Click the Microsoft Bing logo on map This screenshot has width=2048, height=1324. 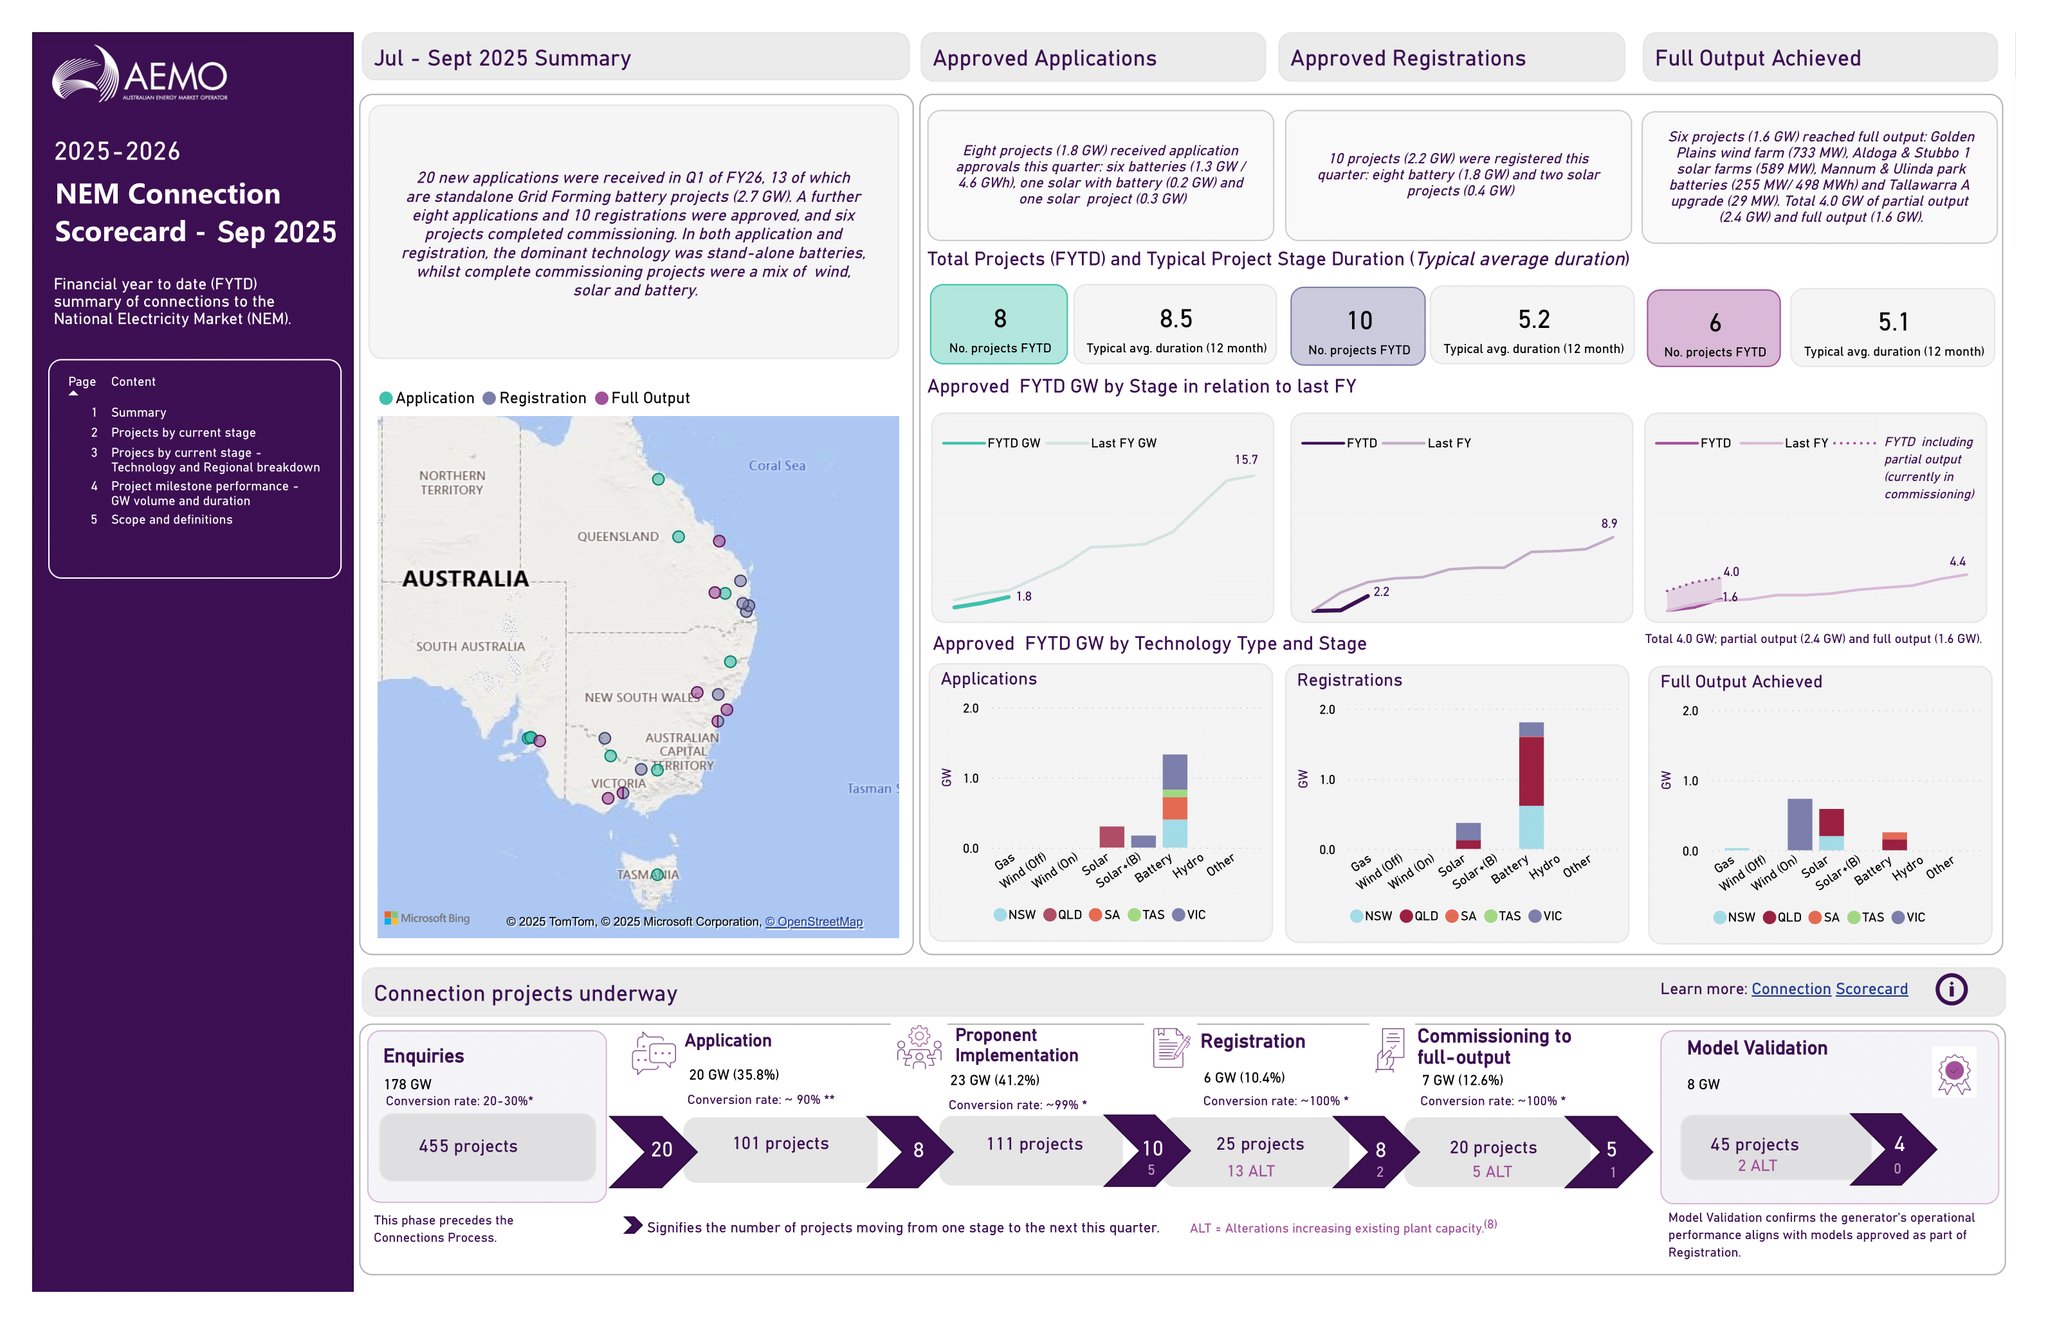pos(427,918)
